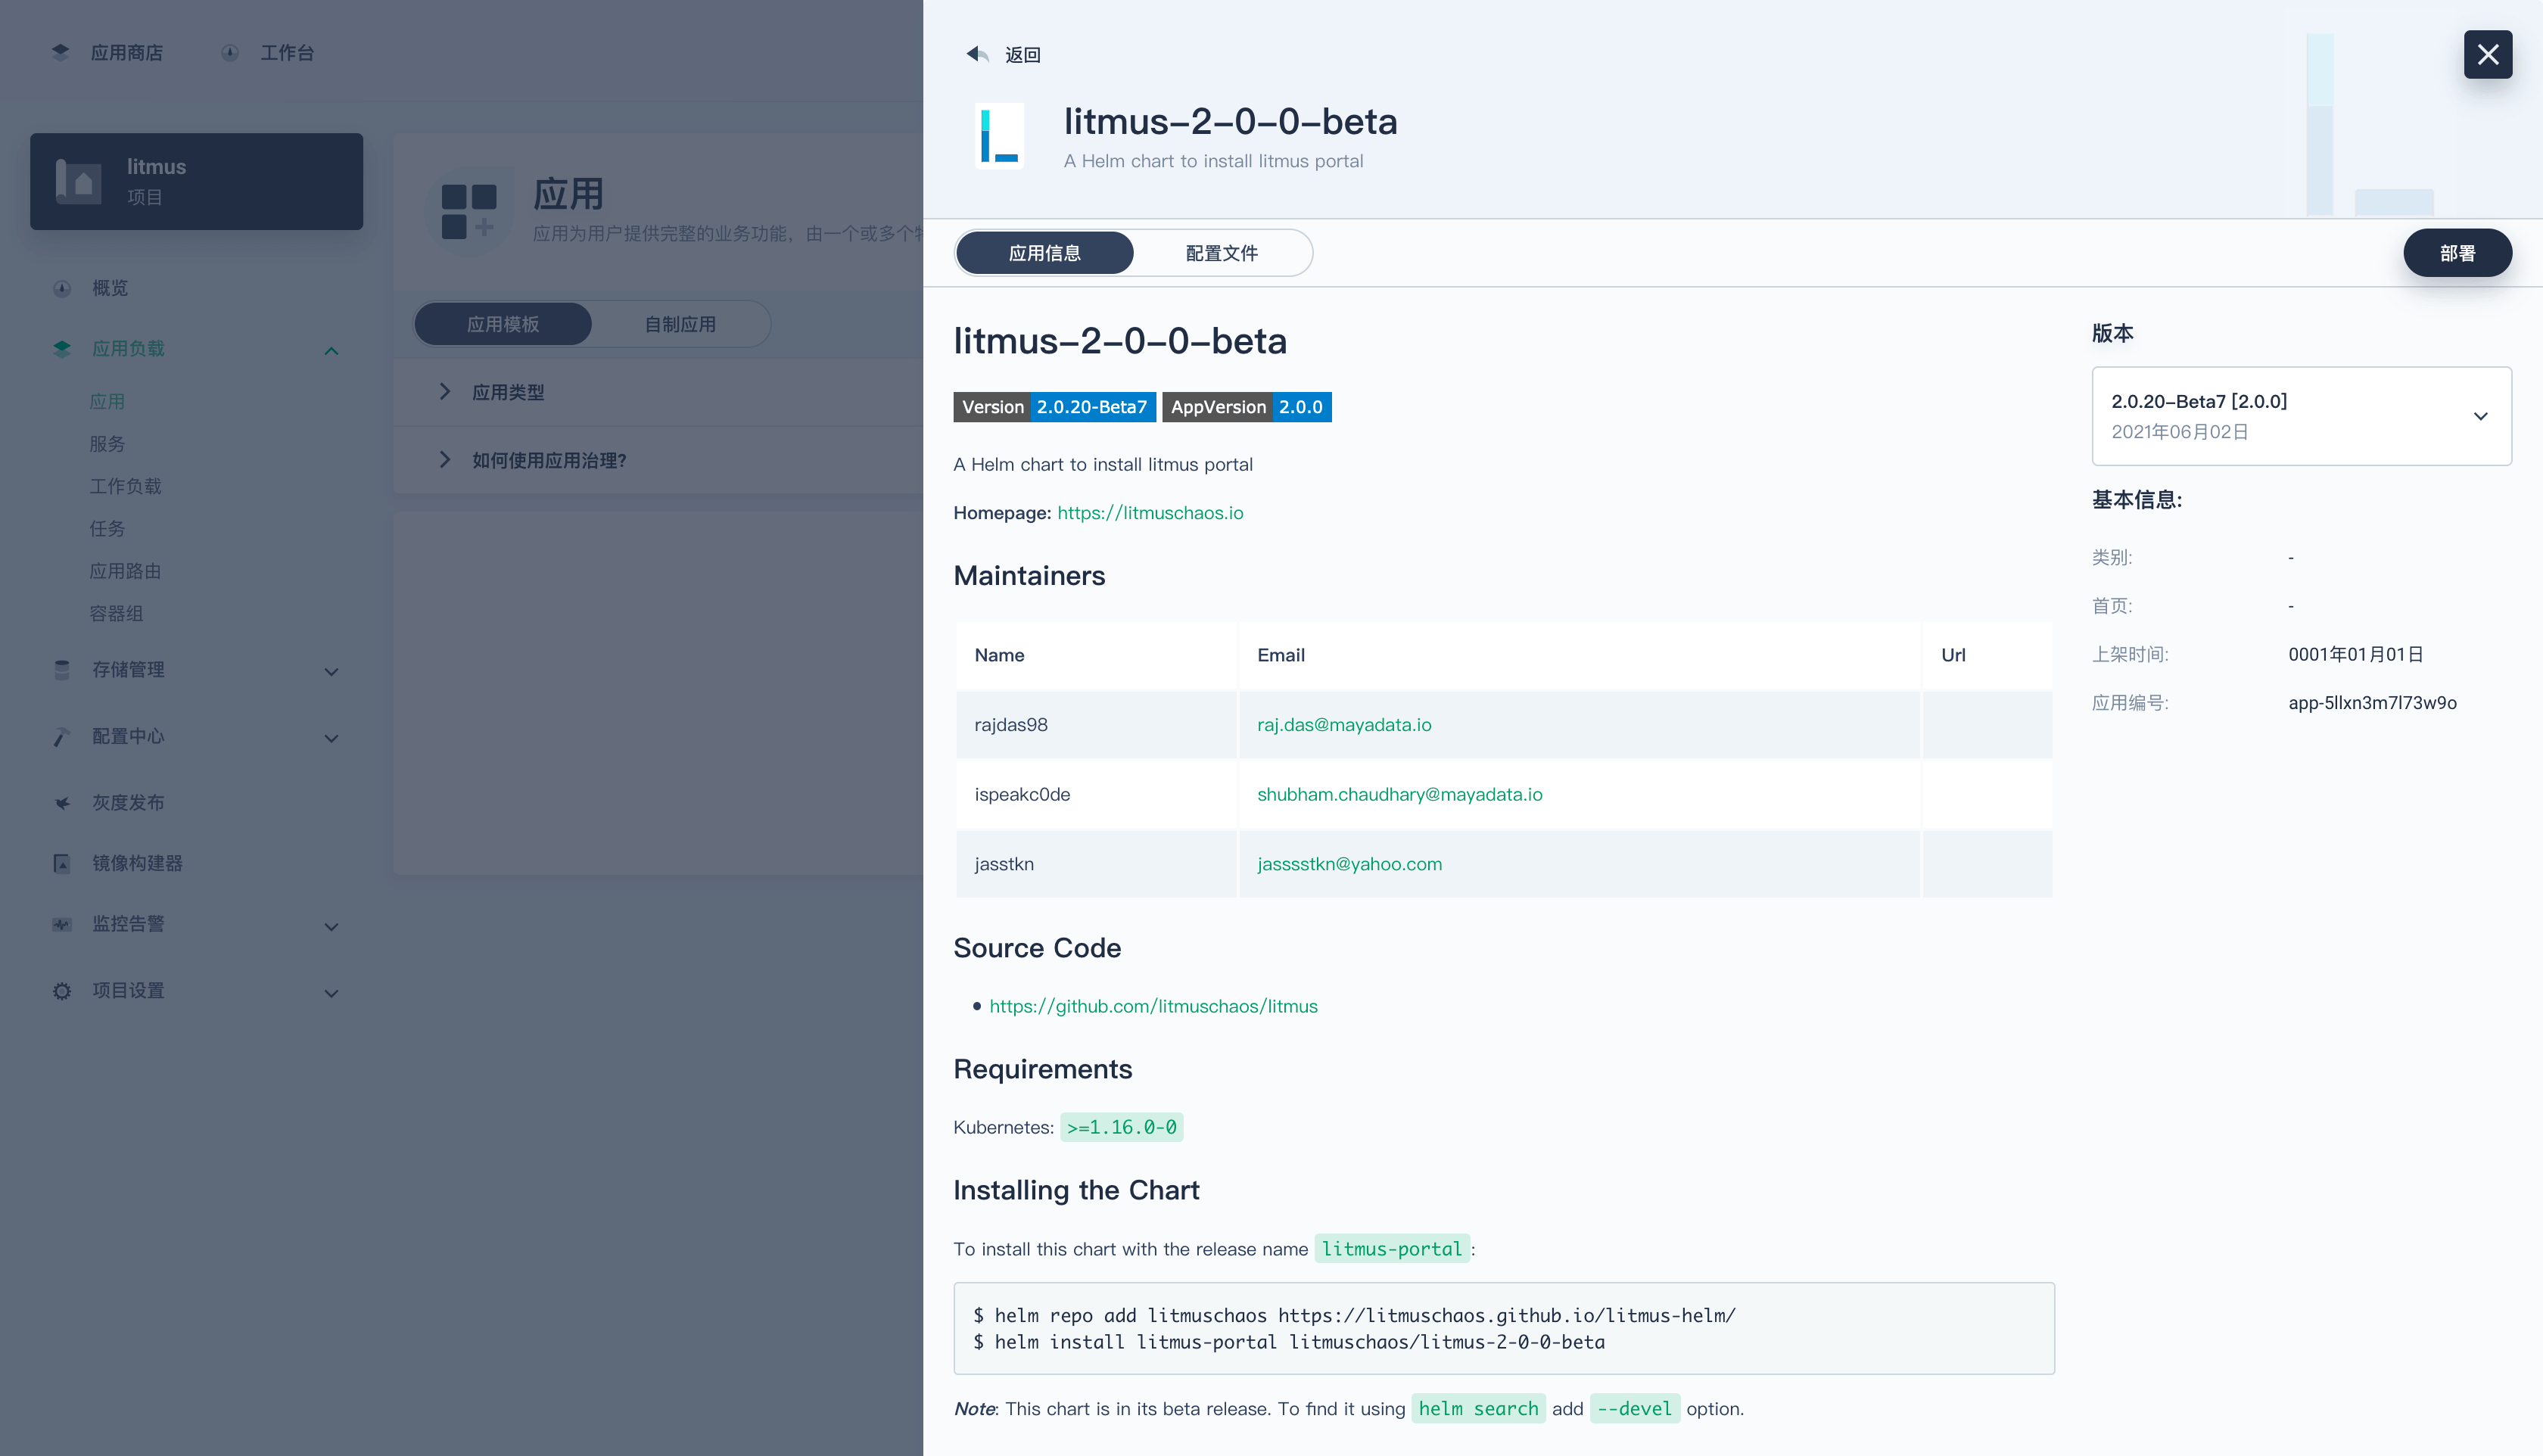Click the 概览 overview sidebar icon

pos(62,288)
